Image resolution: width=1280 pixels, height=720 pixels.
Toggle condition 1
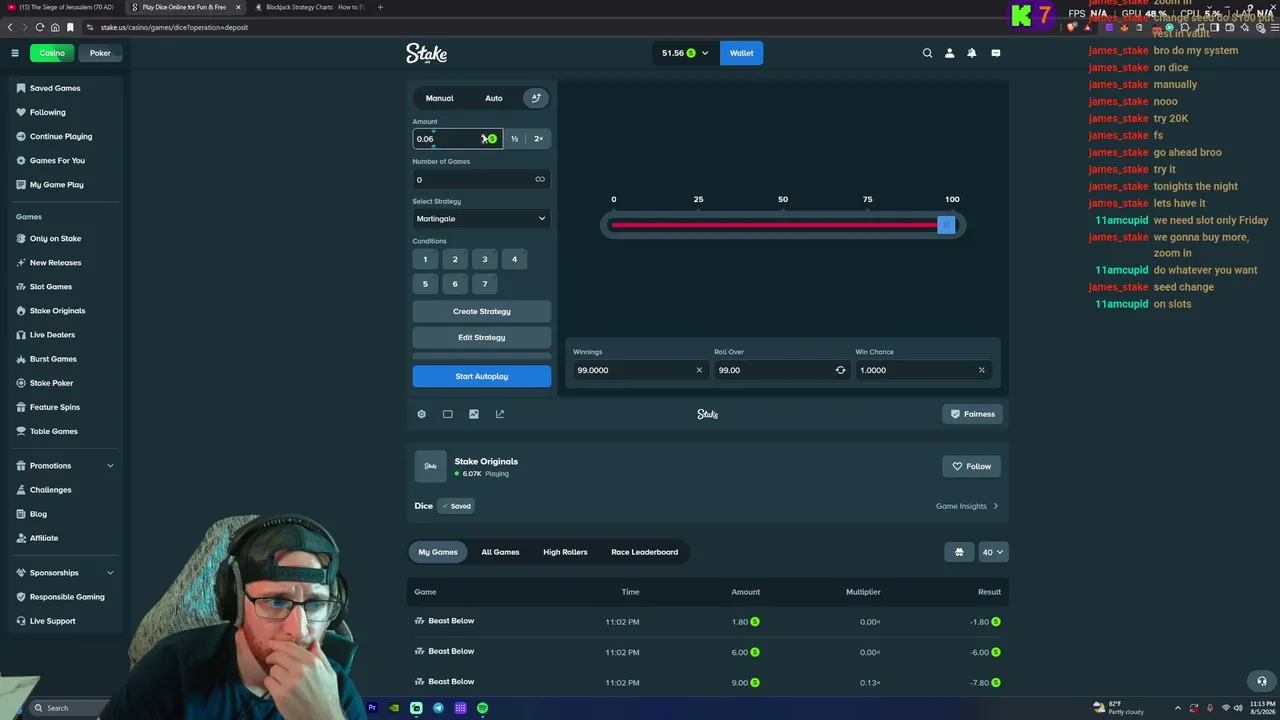(x=425, y=259)
